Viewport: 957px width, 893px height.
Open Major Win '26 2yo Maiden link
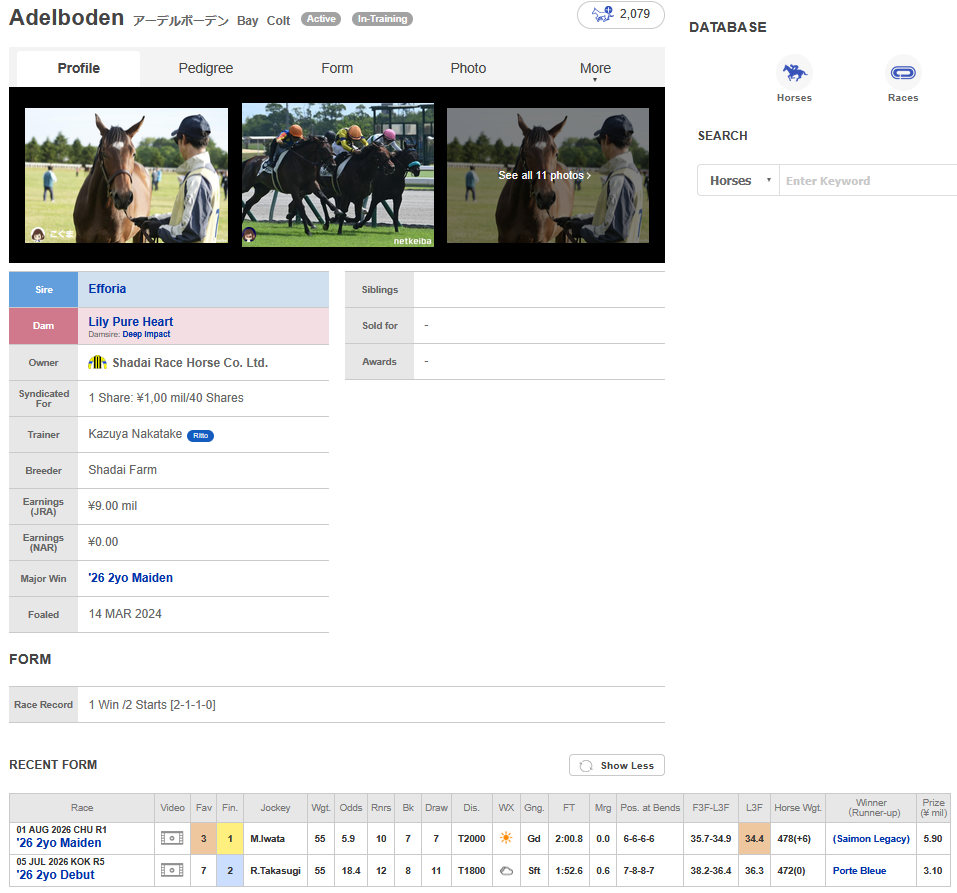(131, 577)
